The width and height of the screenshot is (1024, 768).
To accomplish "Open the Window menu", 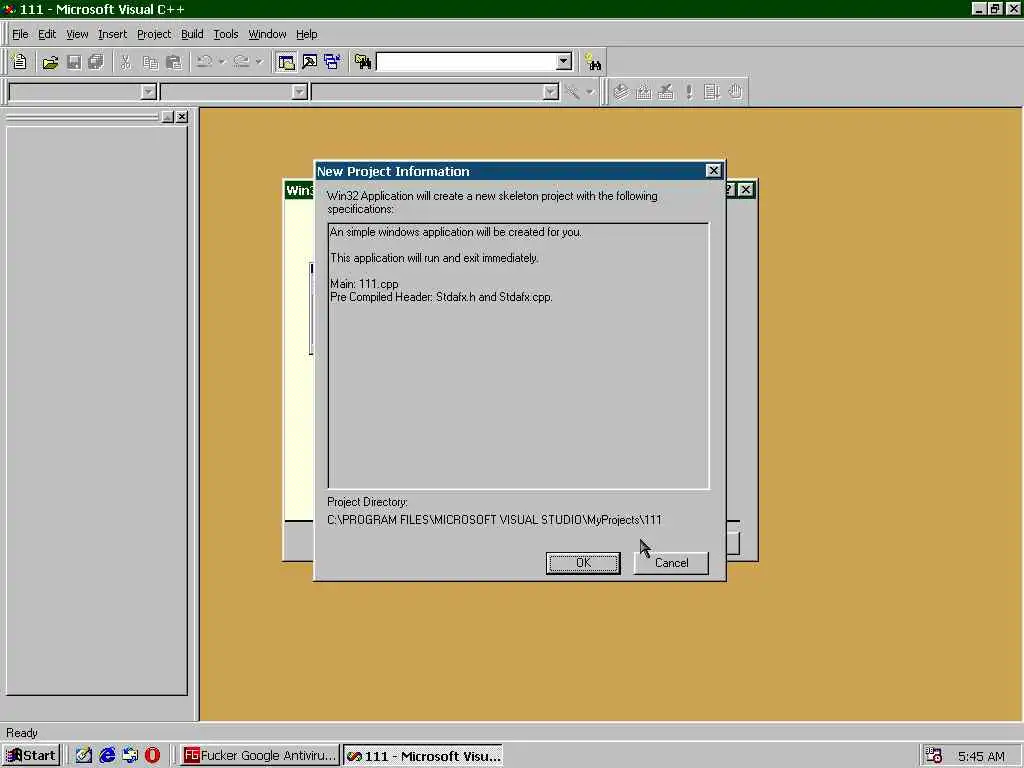I will [267, 34].
